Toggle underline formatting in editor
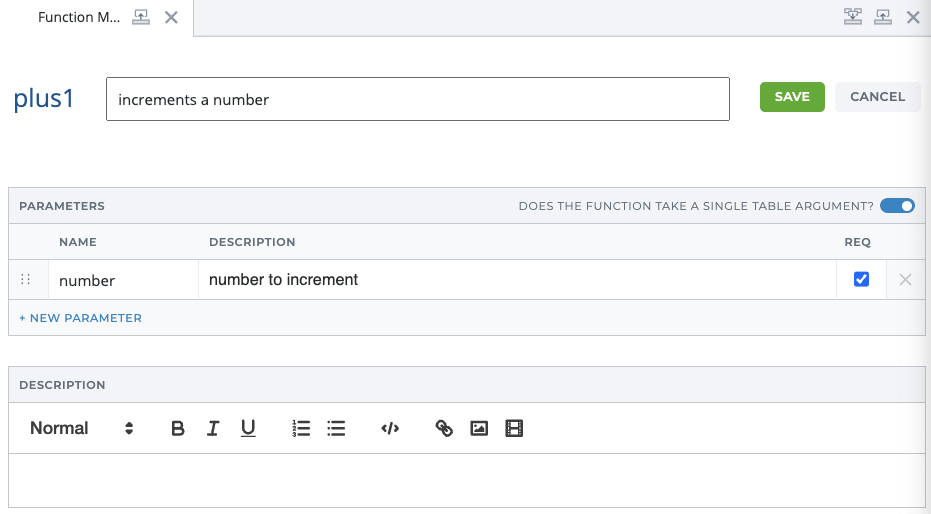Screen dimensions: 931x514 click(x=248, y=429)
